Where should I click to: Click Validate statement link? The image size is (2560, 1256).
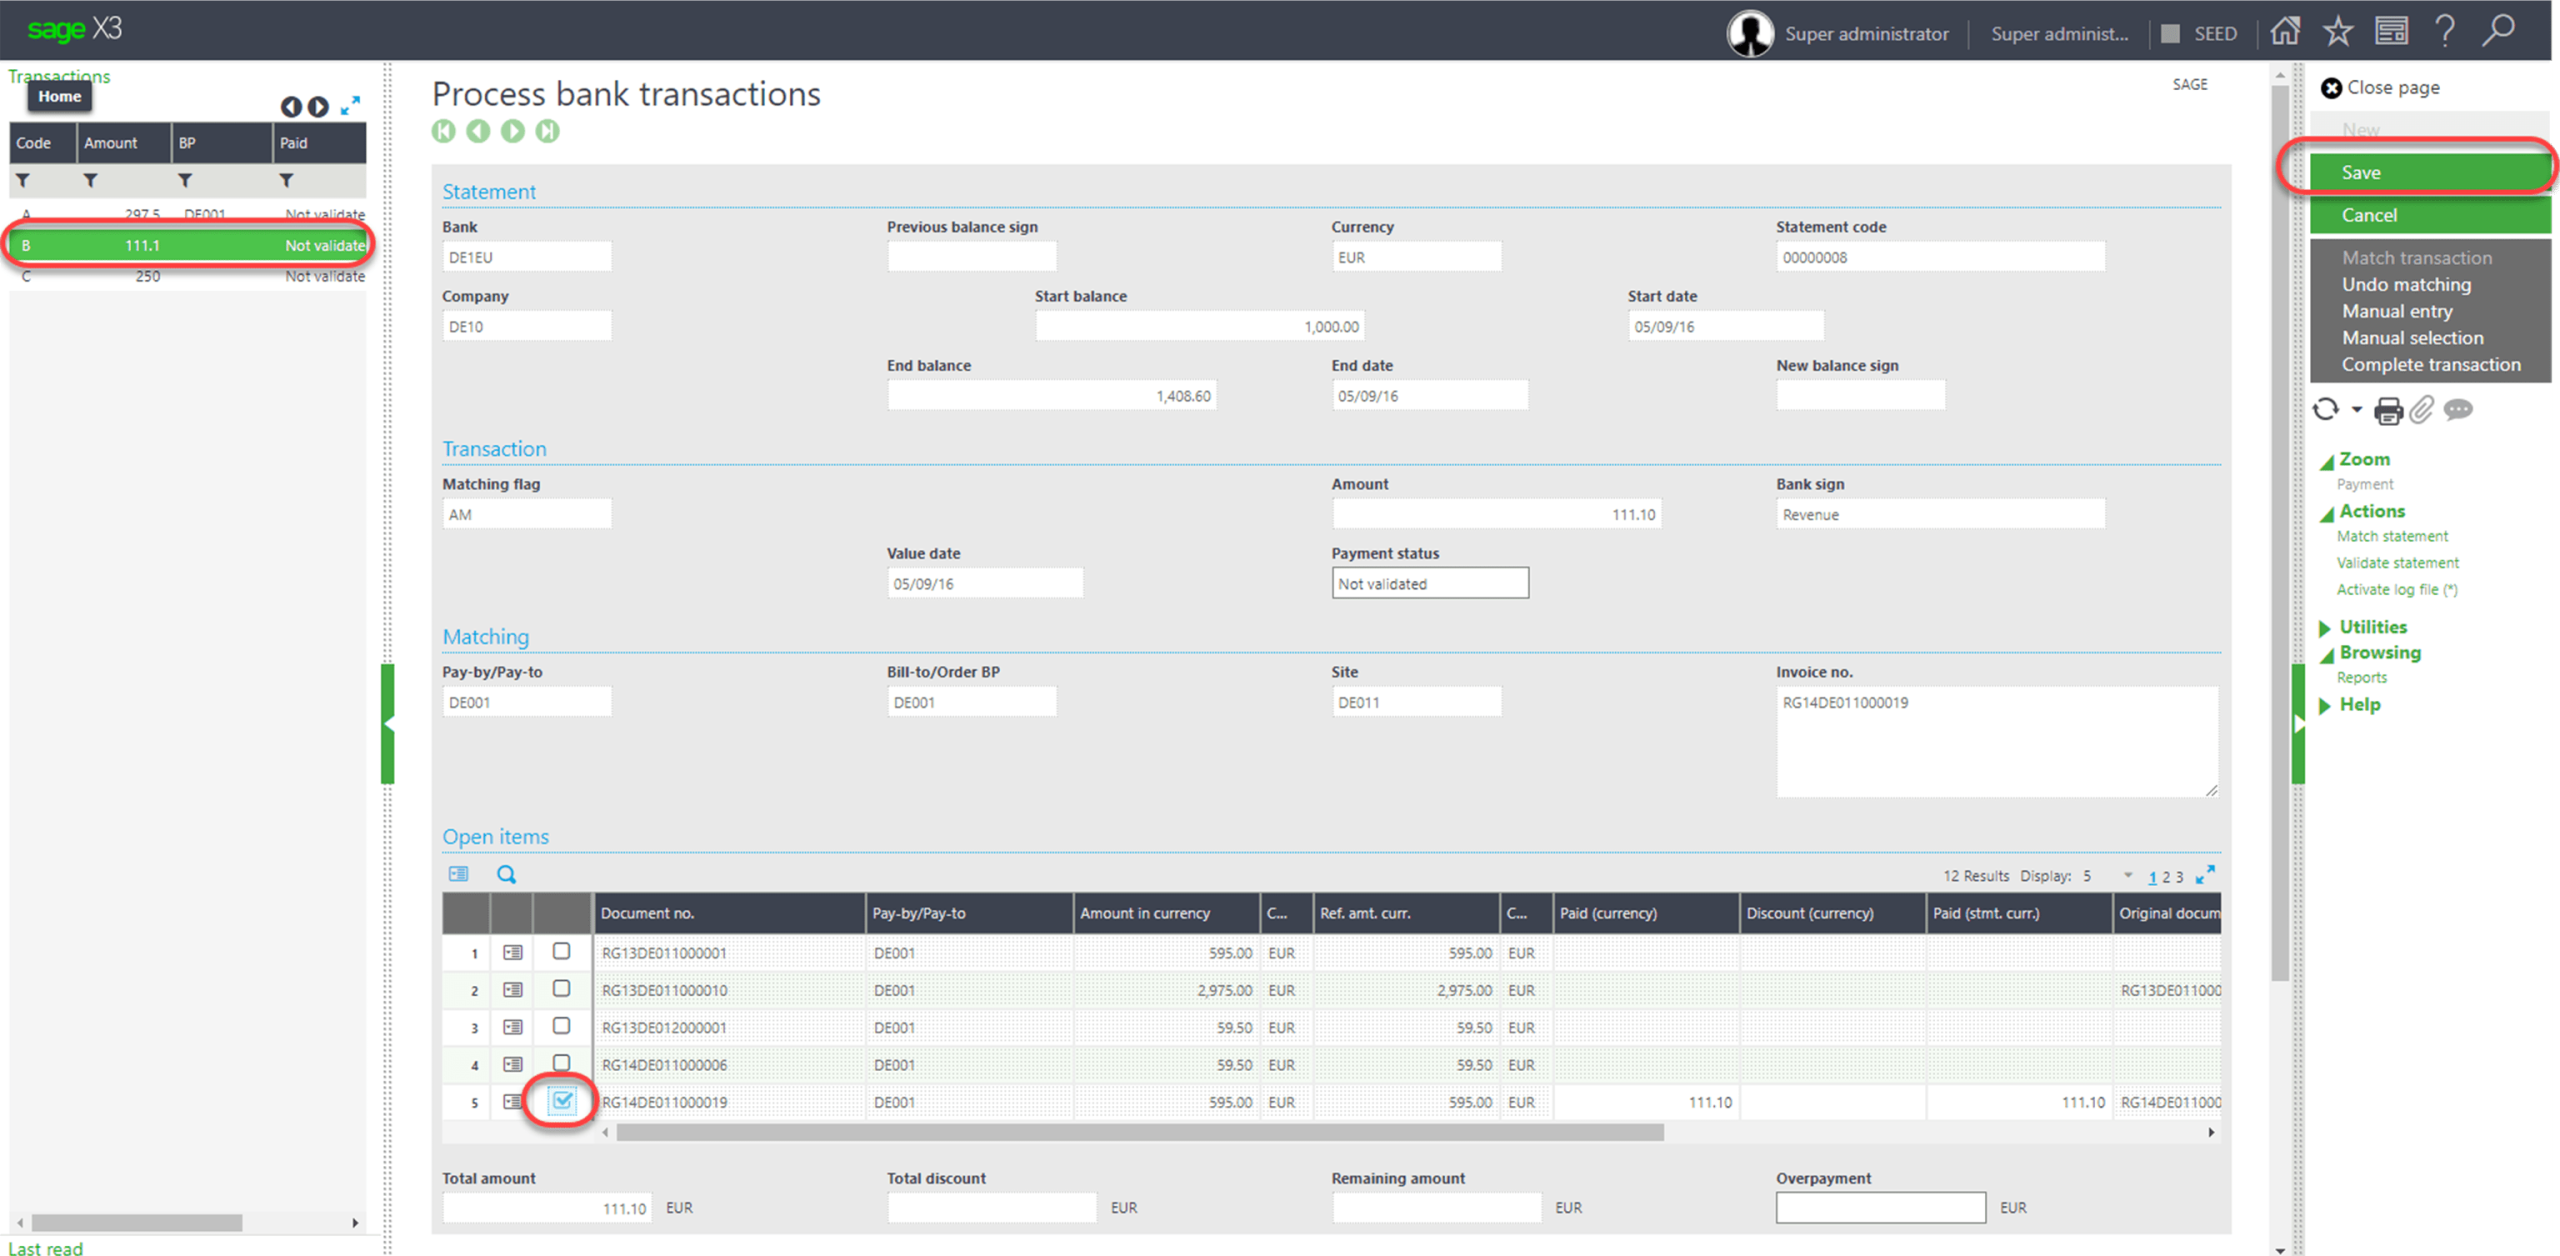(2397, 563)
